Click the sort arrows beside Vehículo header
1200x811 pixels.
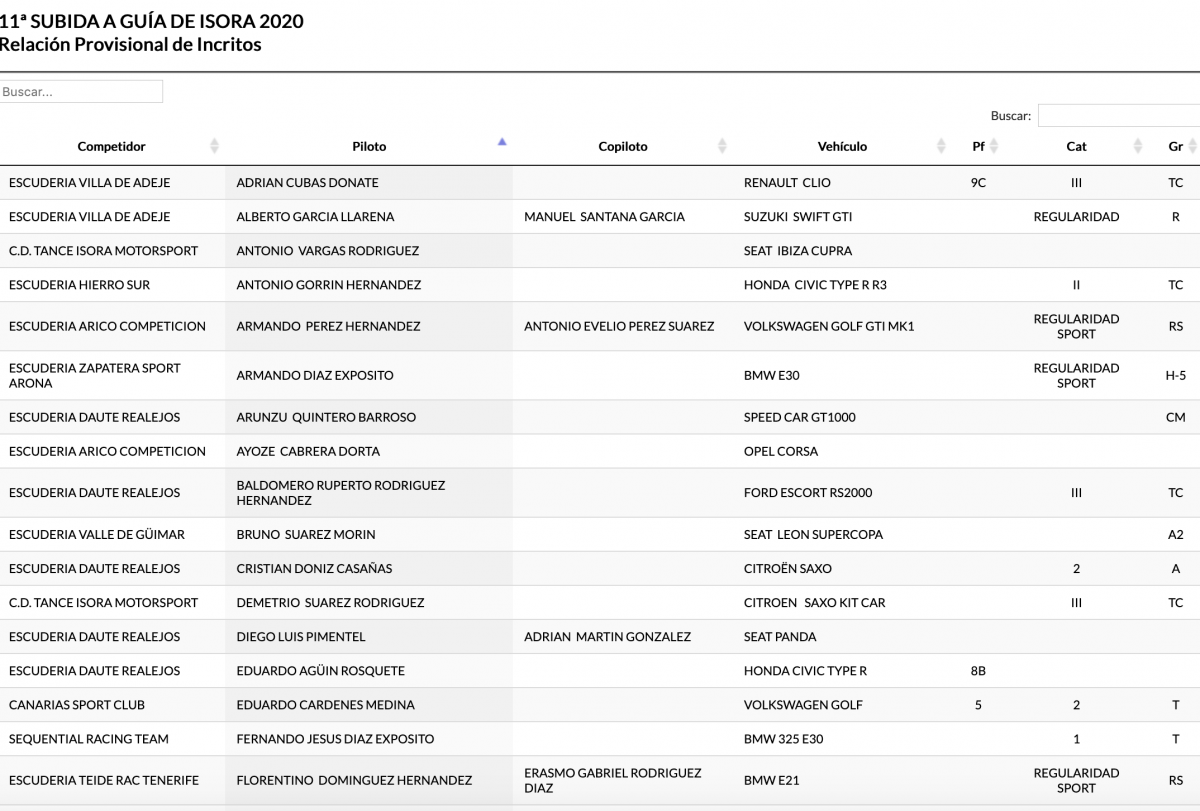(941, 147)
